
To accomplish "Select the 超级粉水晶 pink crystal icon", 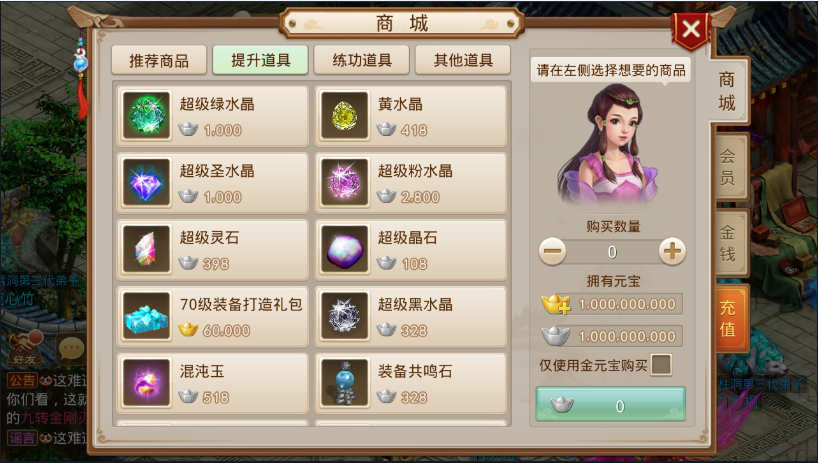I will pyautogui.click(x=344, y=182).
